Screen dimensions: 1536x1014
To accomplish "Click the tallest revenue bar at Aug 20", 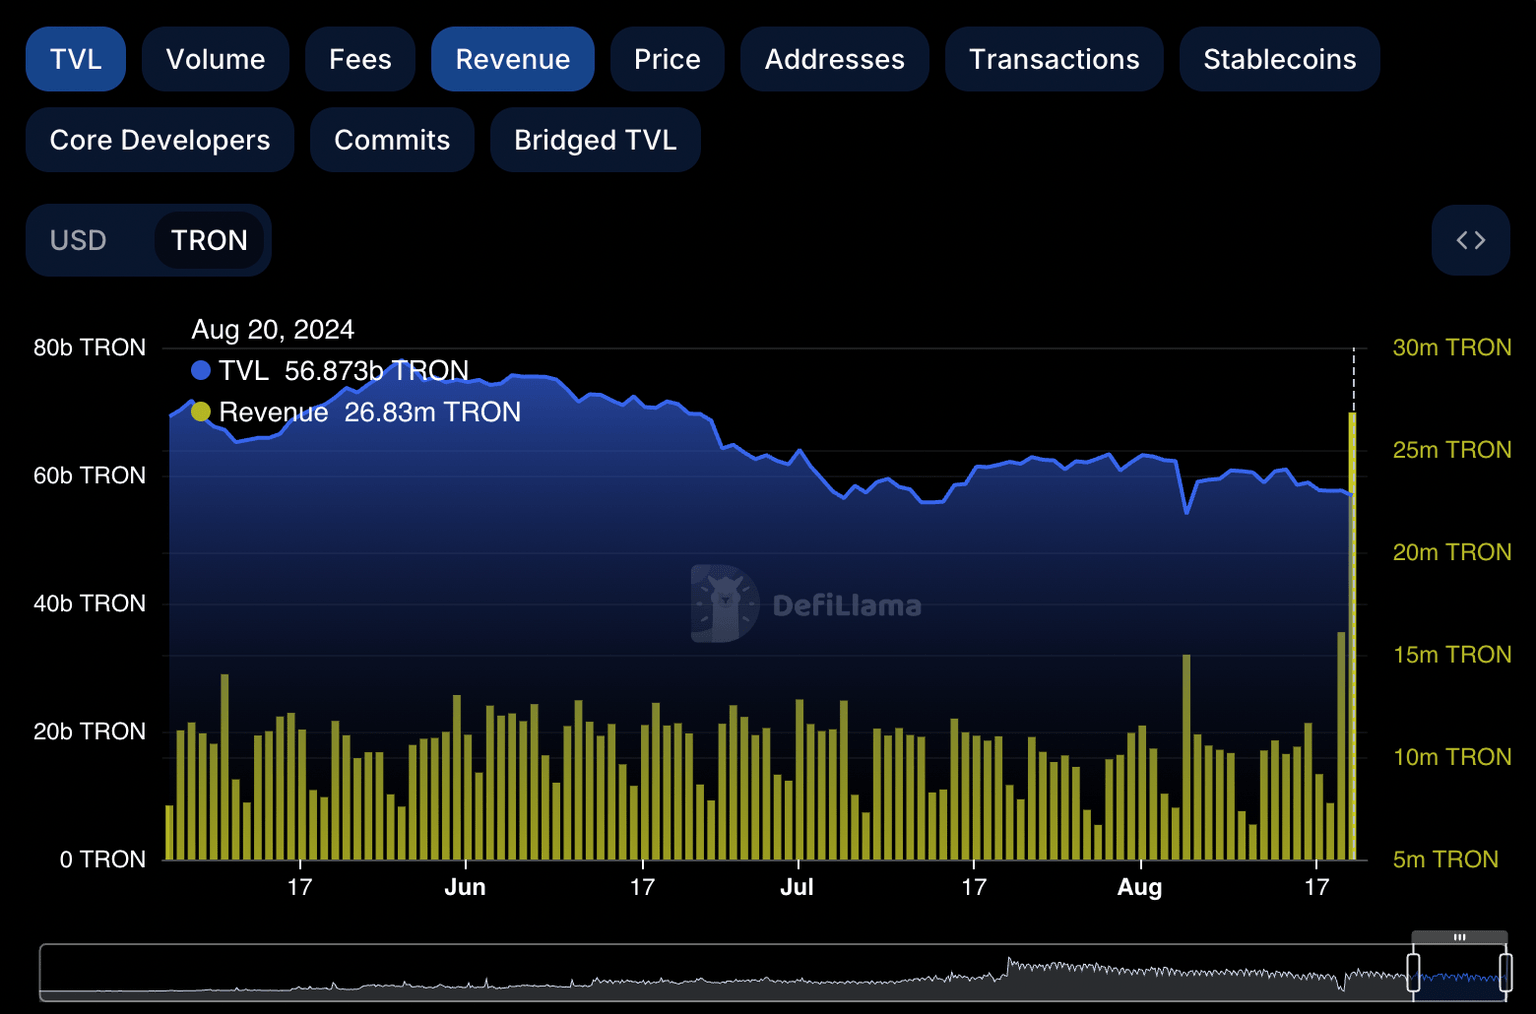I will tap(1352, 636).
